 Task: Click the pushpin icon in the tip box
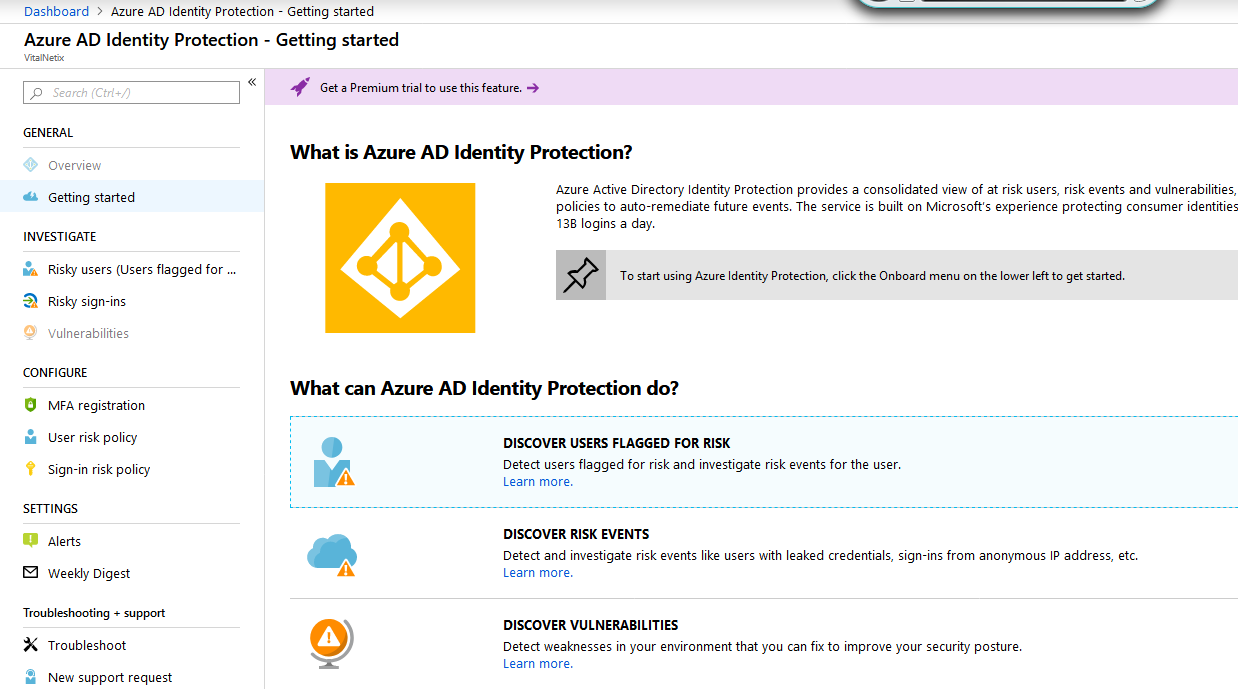(x=581, y=275)
